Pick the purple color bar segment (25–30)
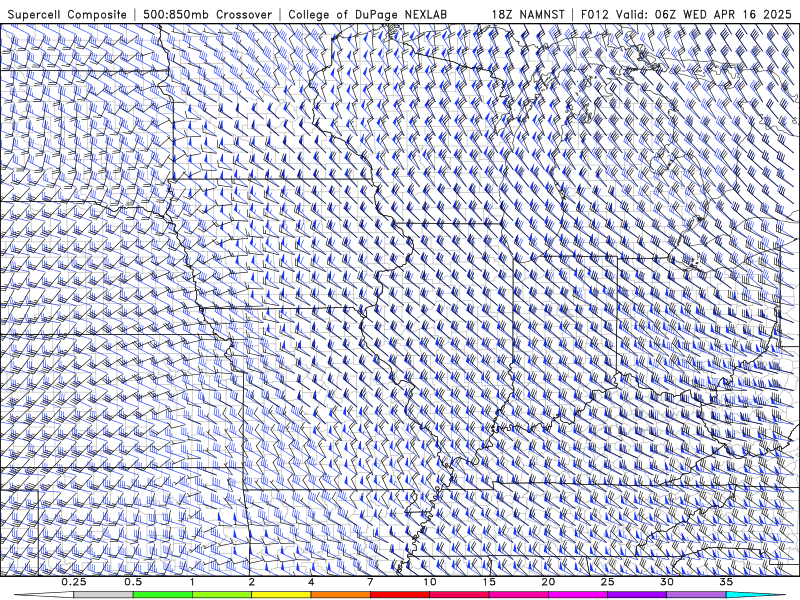The image size is (800, 600). 637,595
